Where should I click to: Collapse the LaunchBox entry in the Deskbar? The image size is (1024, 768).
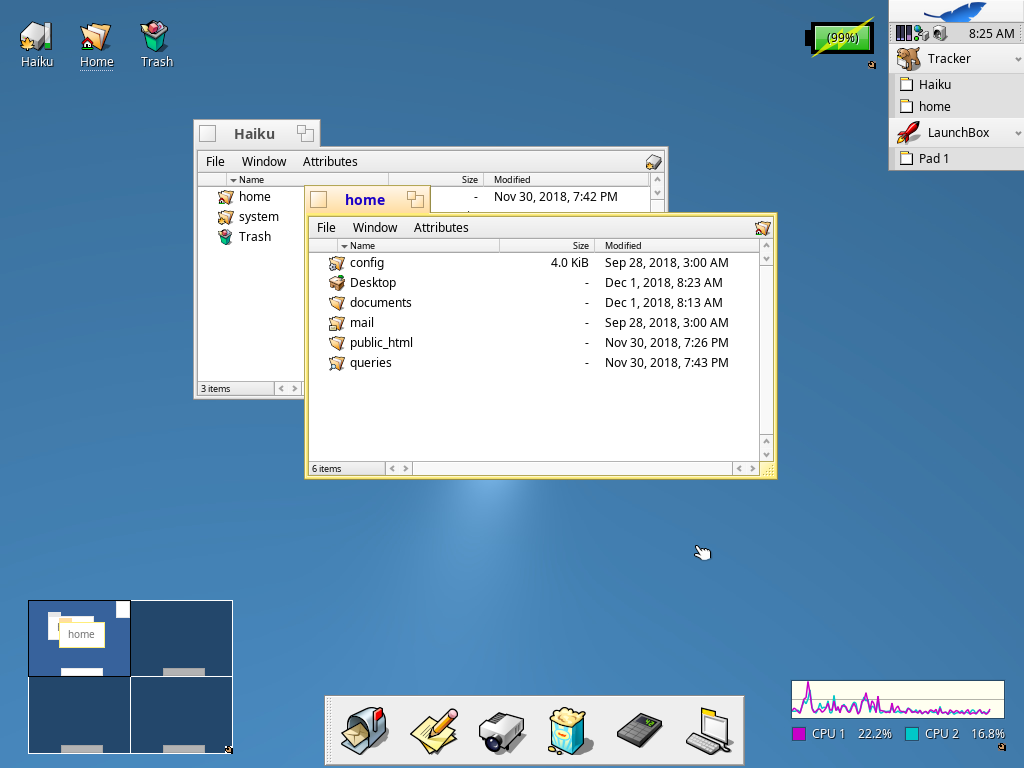[x=1018, y=132]
